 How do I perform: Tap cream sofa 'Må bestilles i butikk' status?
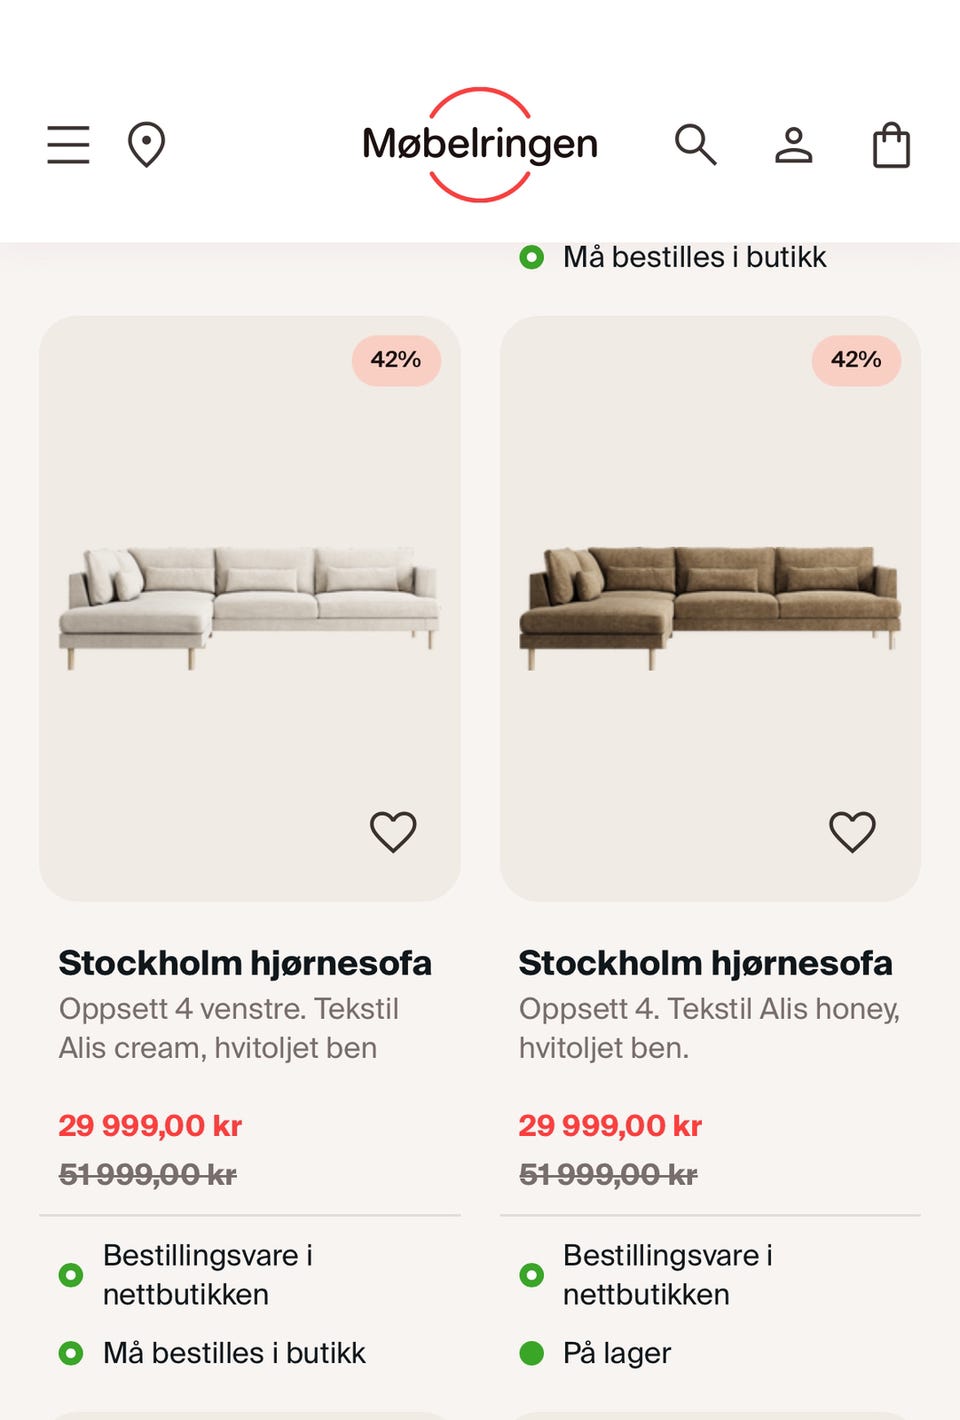click(x=234, y=1353)
